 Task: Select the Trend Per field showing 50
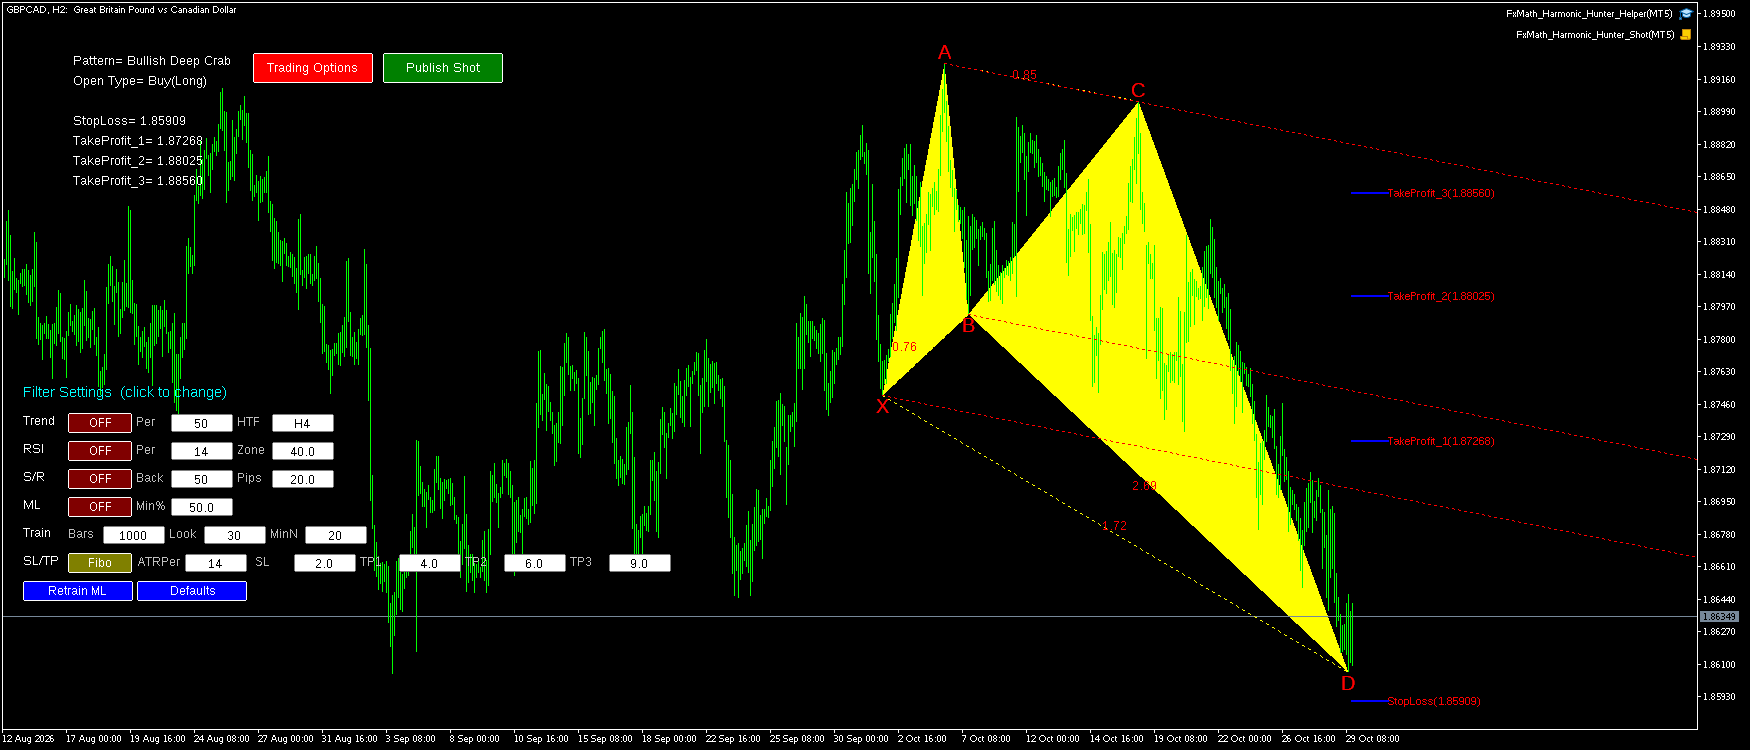(202, 423)
